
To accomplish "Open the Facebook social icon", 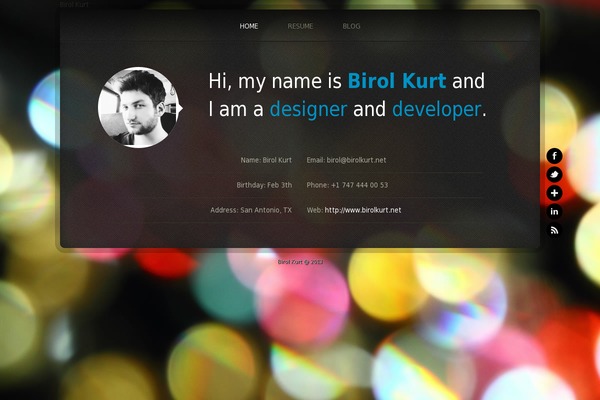I will pyautogui.click(x=554, y=156).
